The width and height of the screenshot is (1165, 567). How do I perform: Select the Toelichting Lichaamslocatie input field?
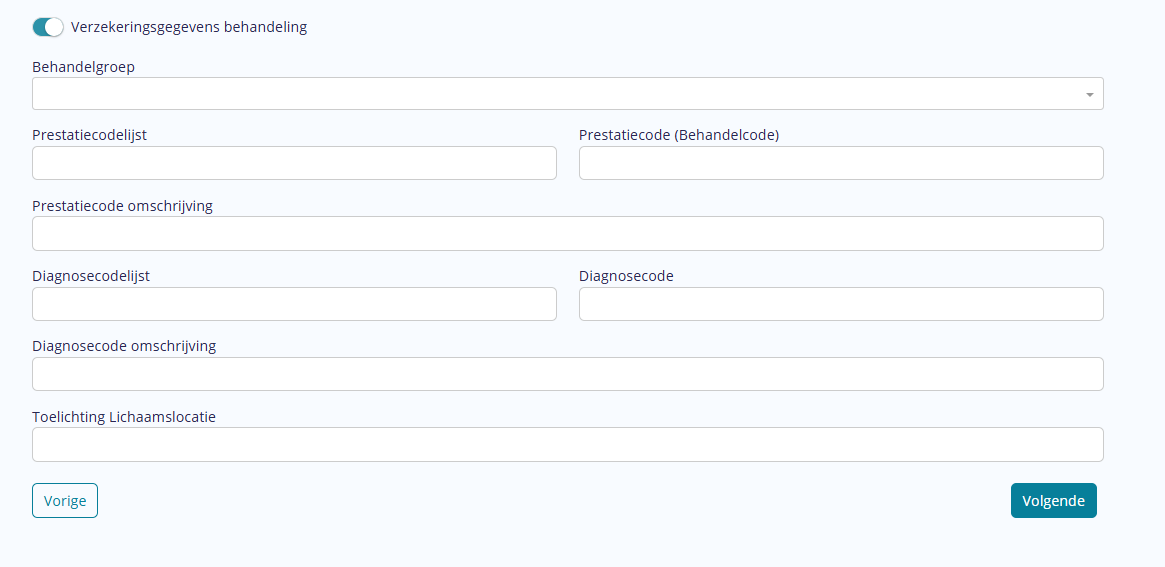(567, 445)
